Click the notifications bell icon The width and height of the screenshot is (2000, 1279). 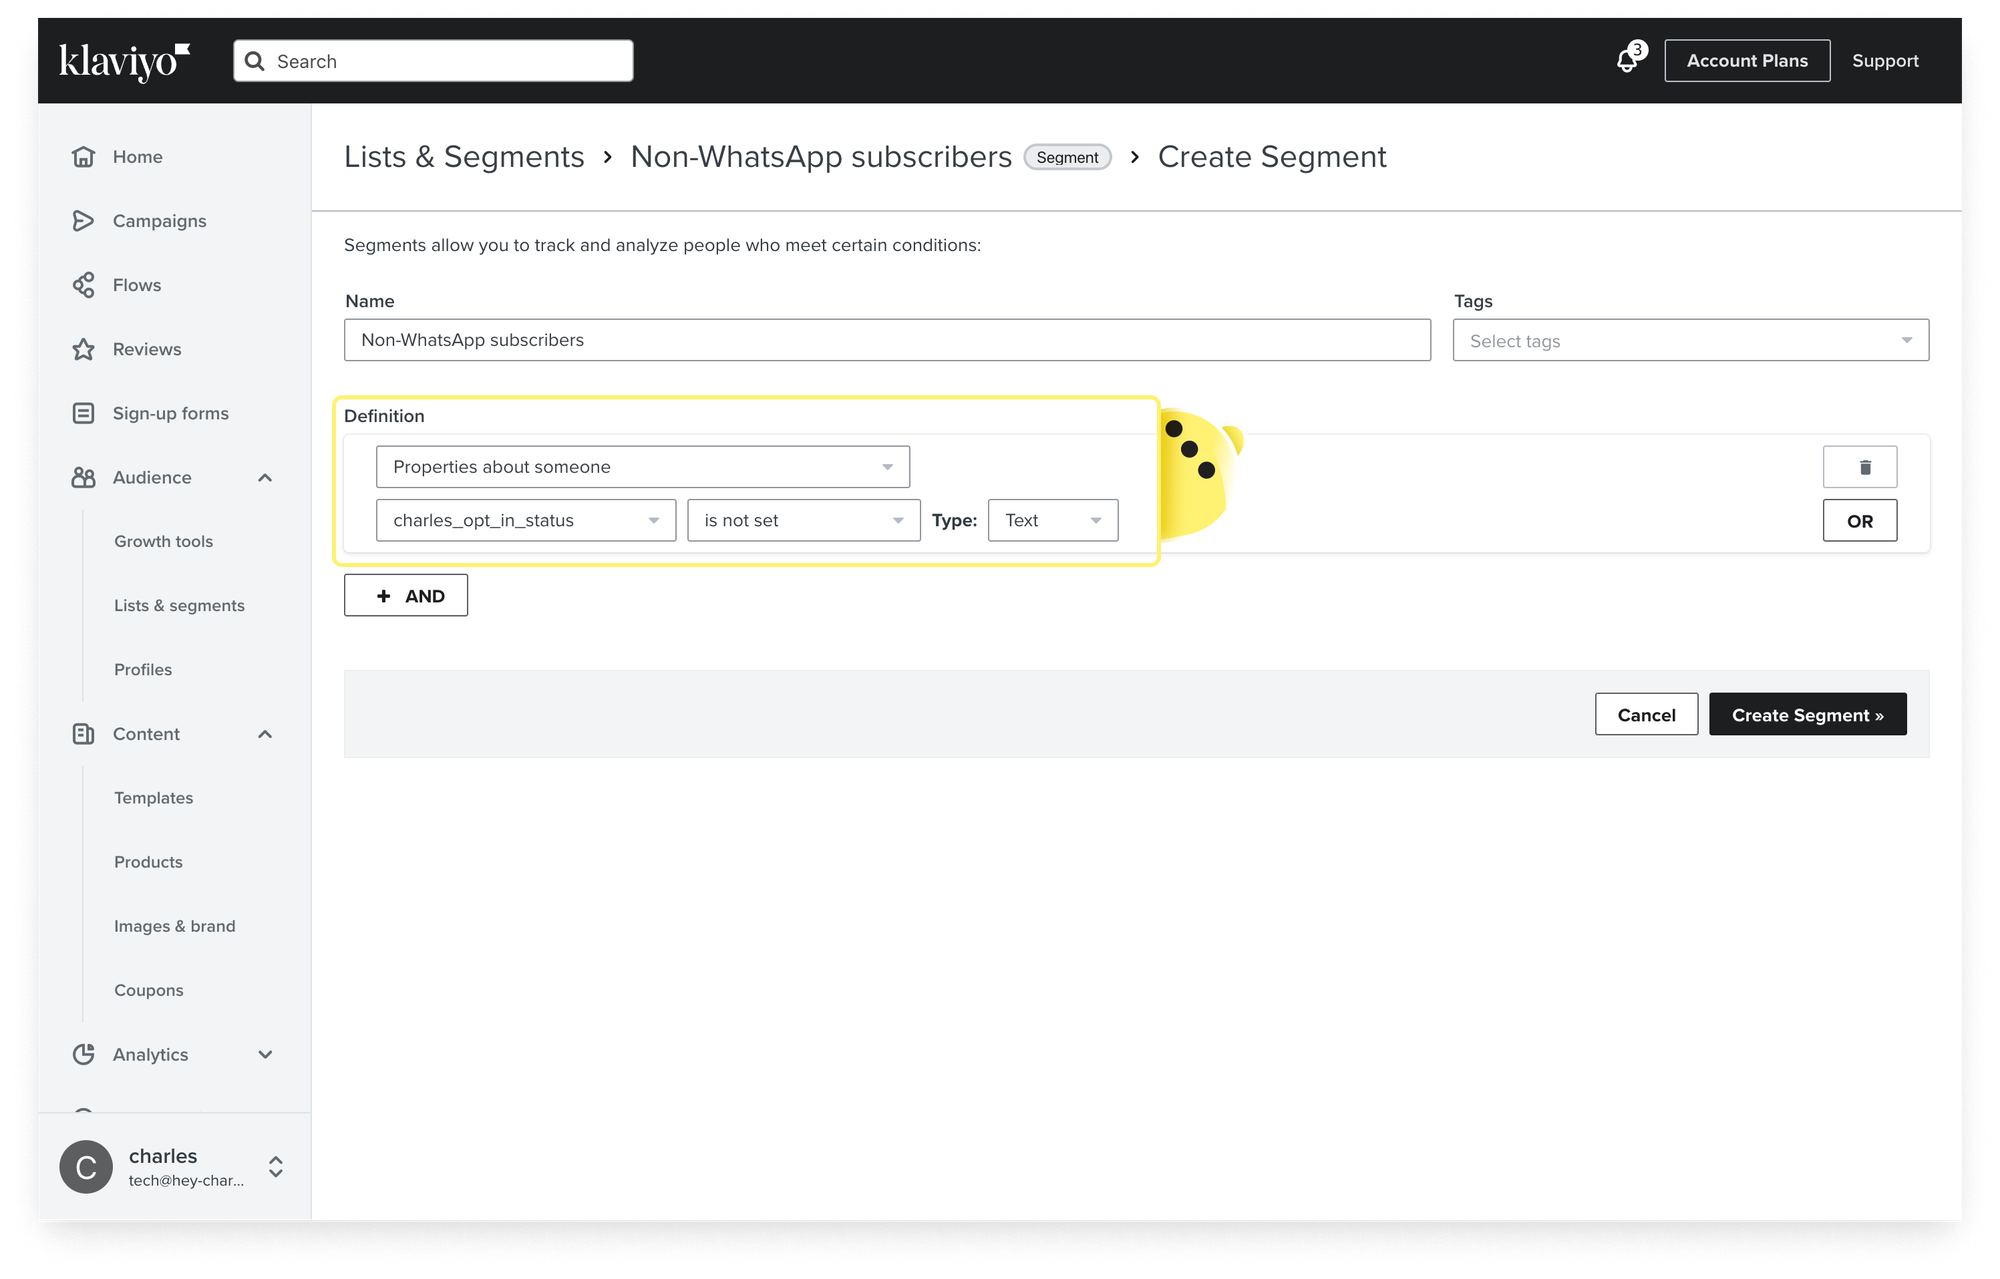[x=1628, y=60]
